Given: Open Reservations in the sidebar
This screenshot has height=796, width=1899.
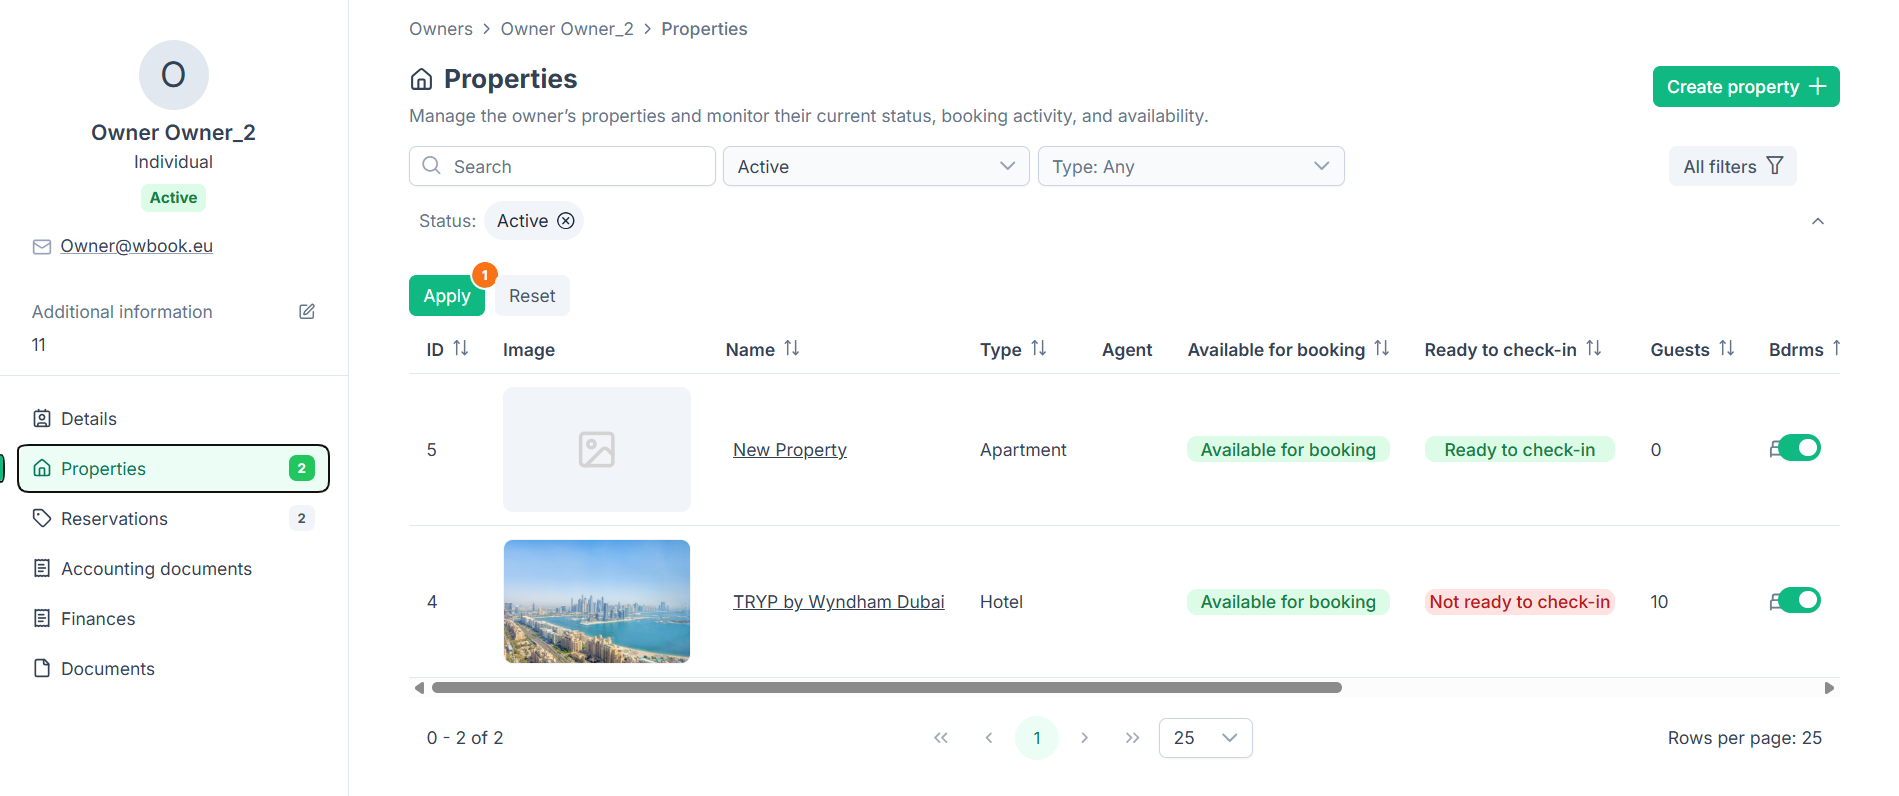Looking at the screenshot, I should (x=174, y=519).
